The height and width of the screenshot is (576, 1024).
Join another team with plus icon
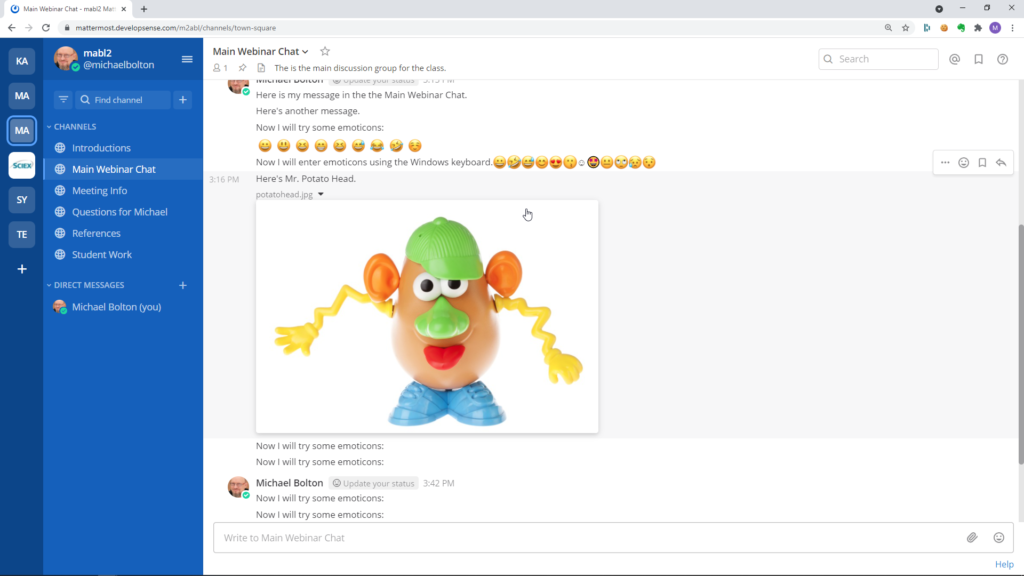pyautogui.click(x=22, y=269)
